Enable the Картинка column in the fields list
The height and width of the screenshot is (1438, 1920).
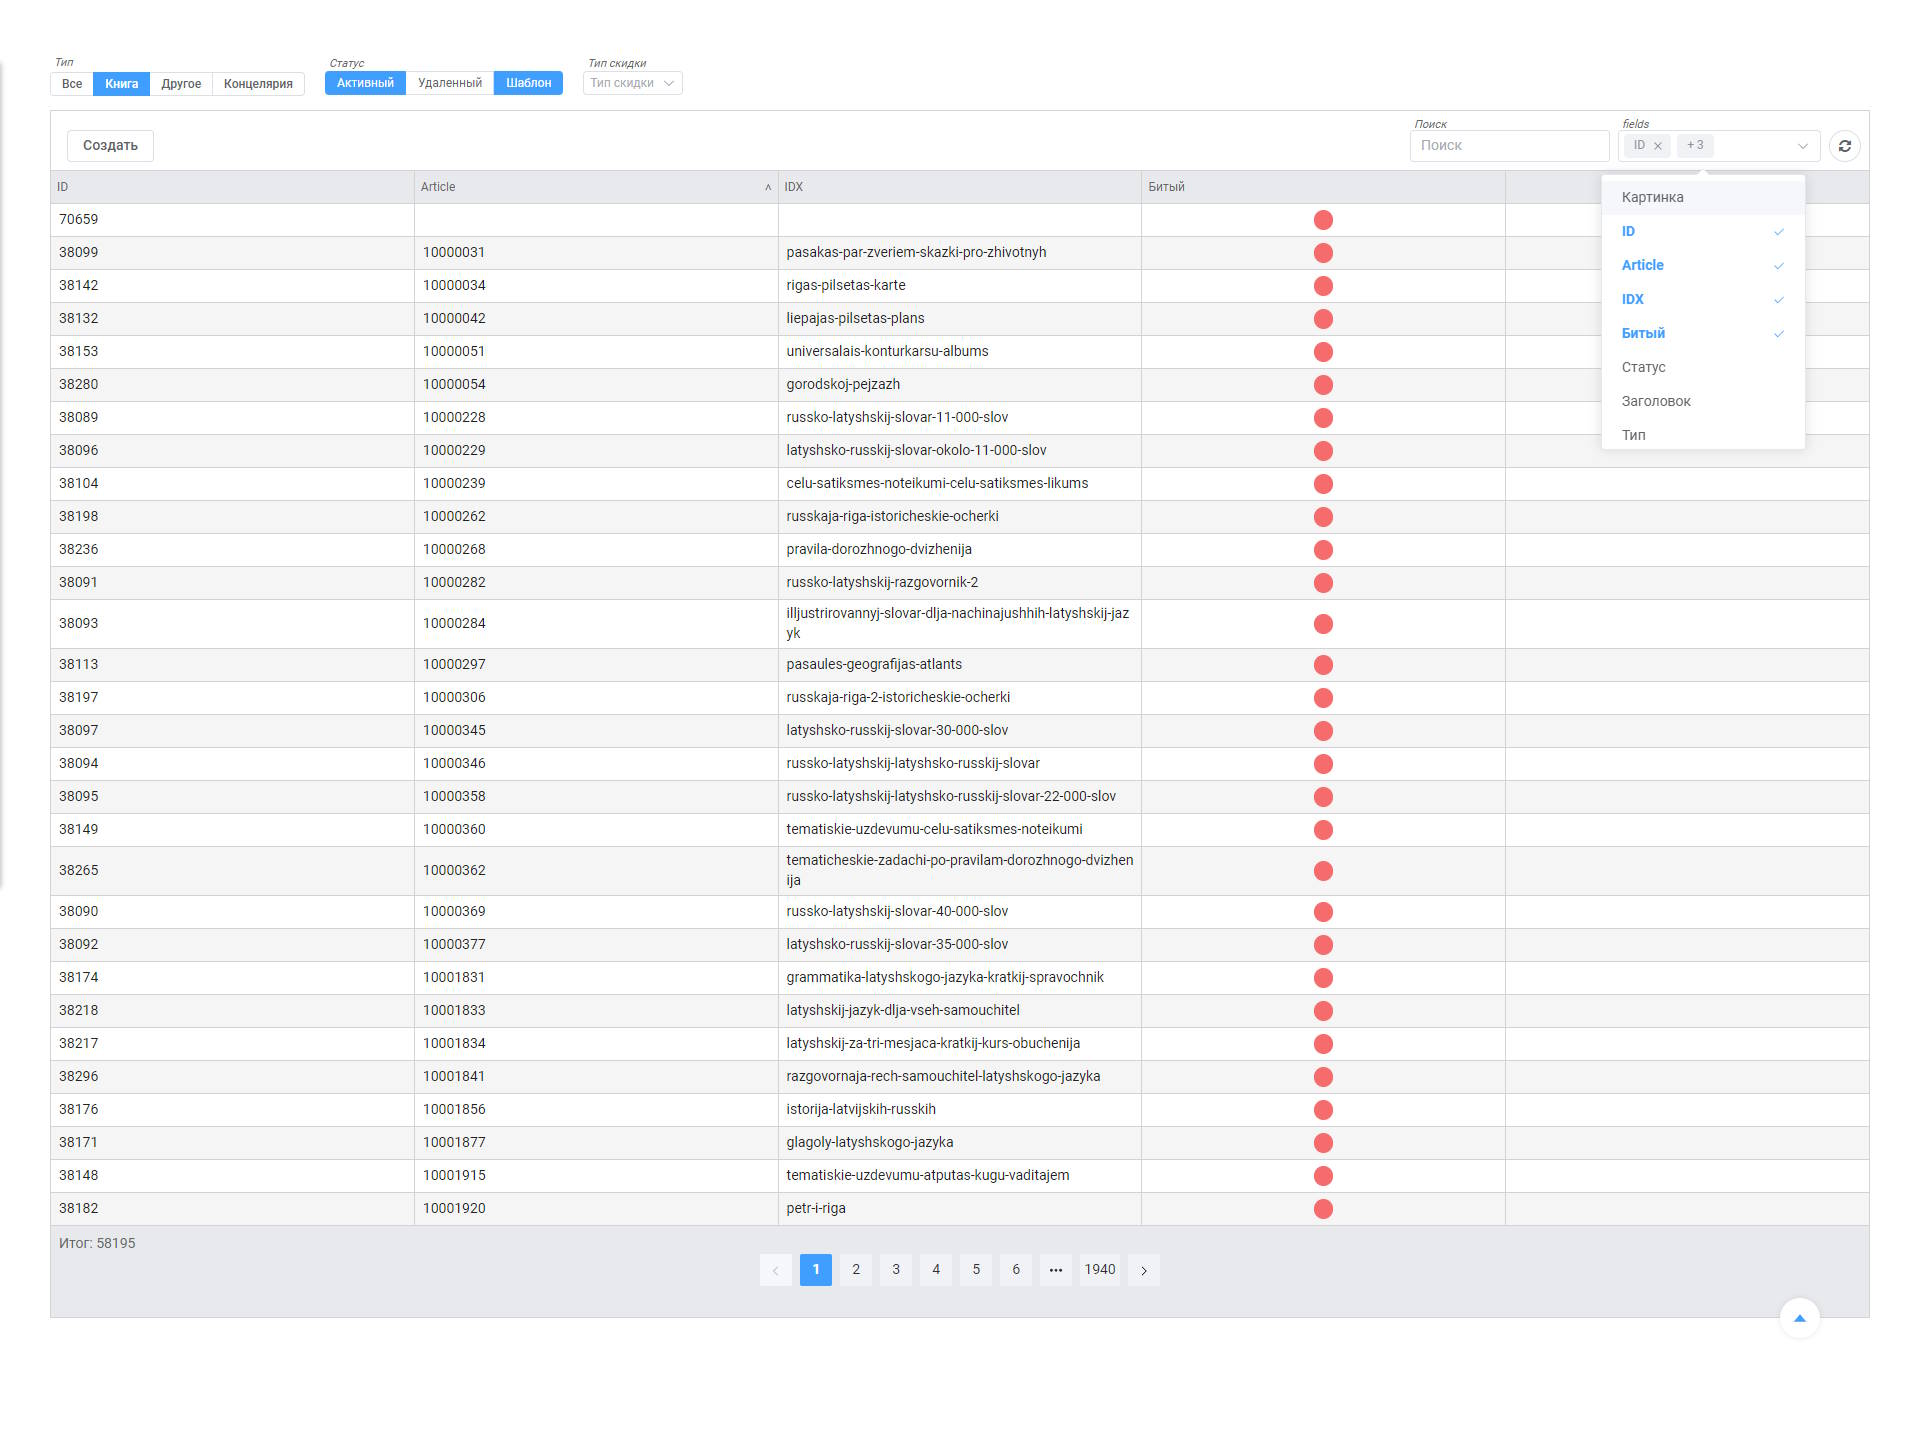(1652, 197)
